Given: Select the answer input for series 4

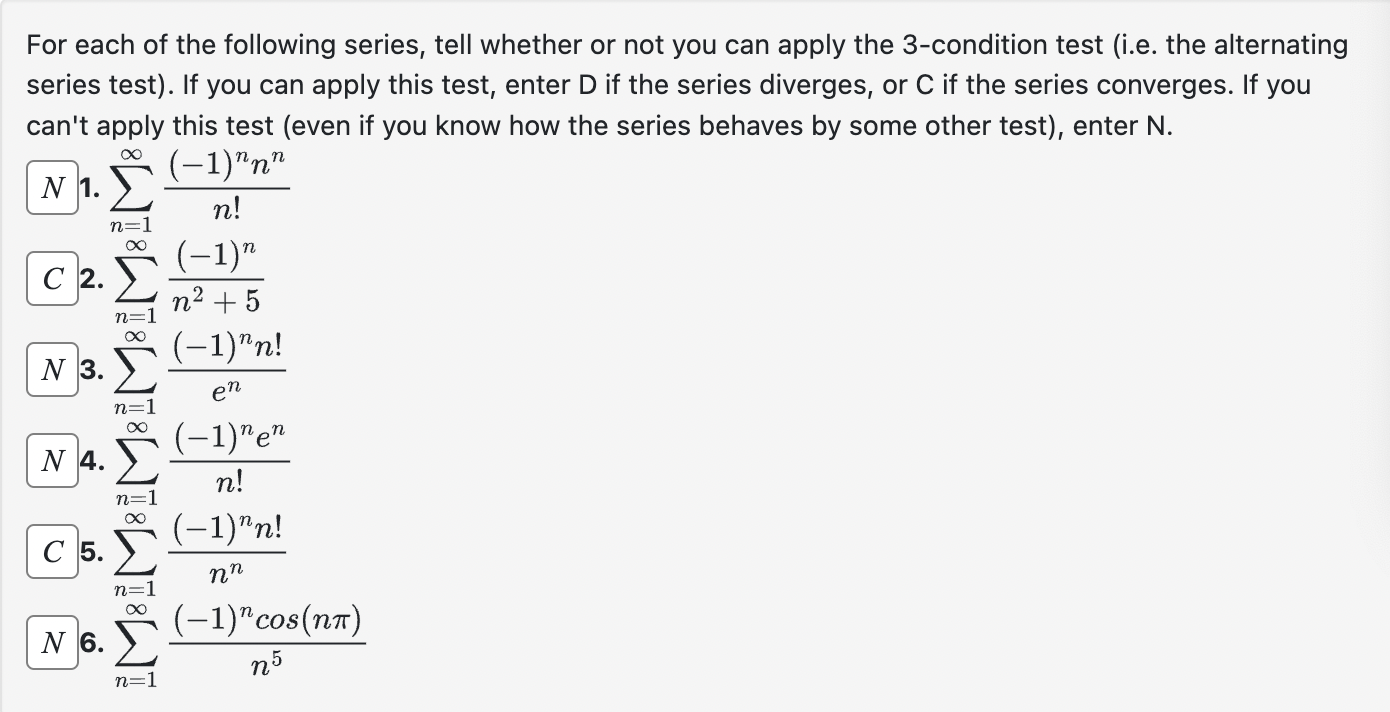Looking at the screenshot, I should pos(51,461).
